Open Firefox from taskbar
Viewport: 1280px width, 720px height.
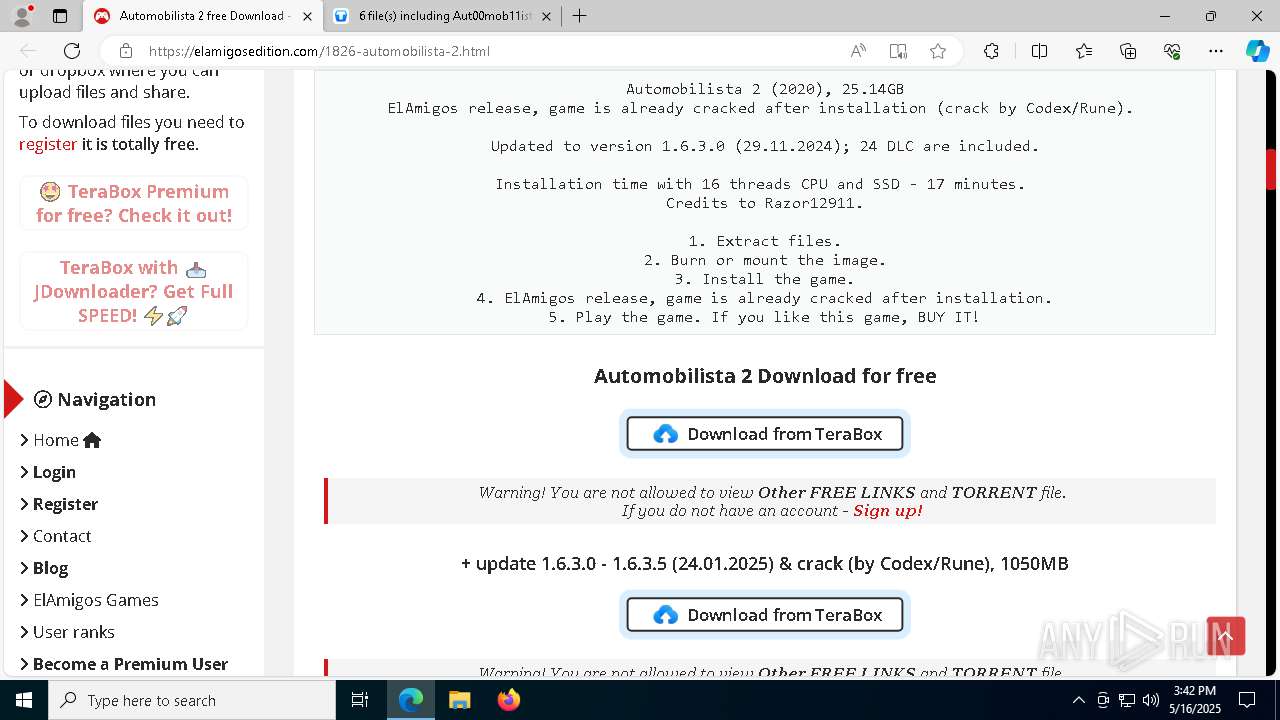click(x=508, y=700)
